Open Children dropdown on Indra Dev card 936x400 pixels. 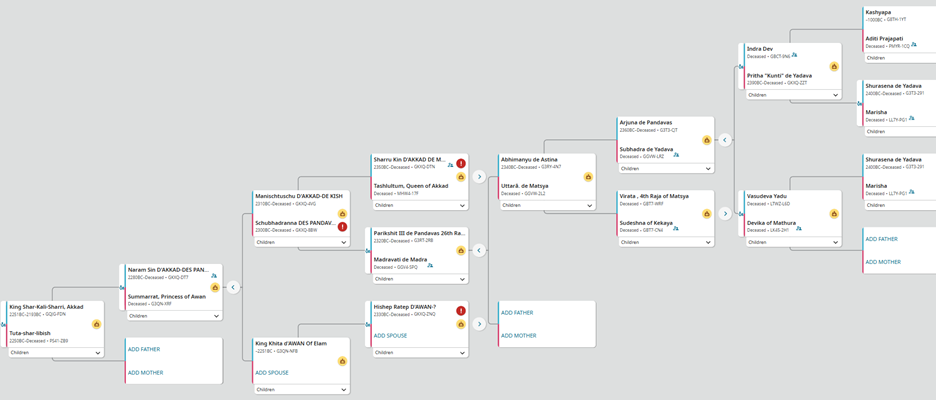pos(833,95)
